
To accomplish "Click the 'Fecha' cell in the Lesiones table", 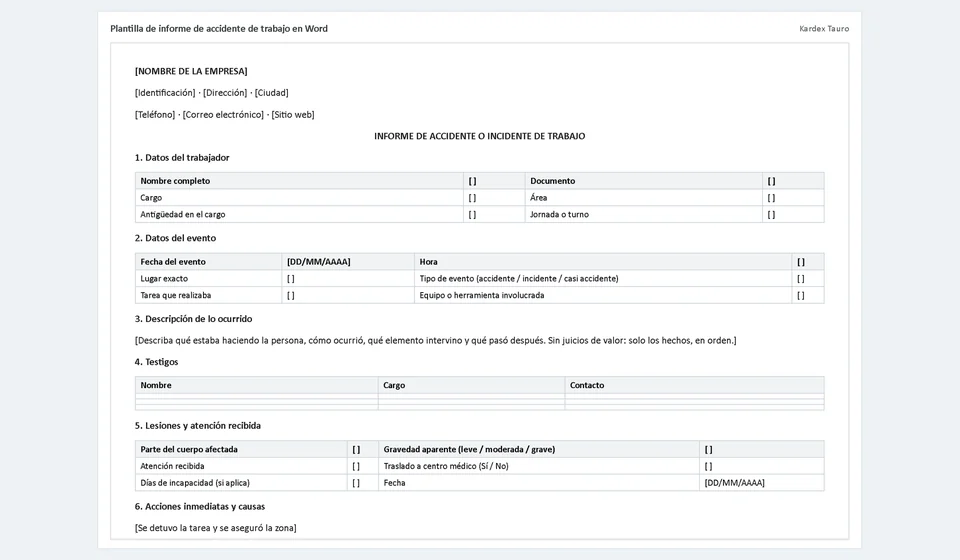I will point(539,482).
